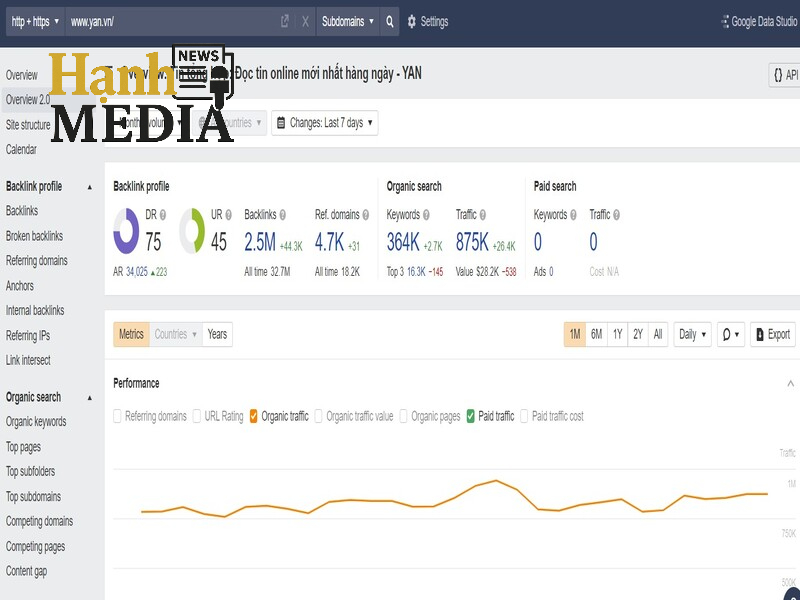
Task: Click Backlinks help question icon
Action: tap(283, 215)
